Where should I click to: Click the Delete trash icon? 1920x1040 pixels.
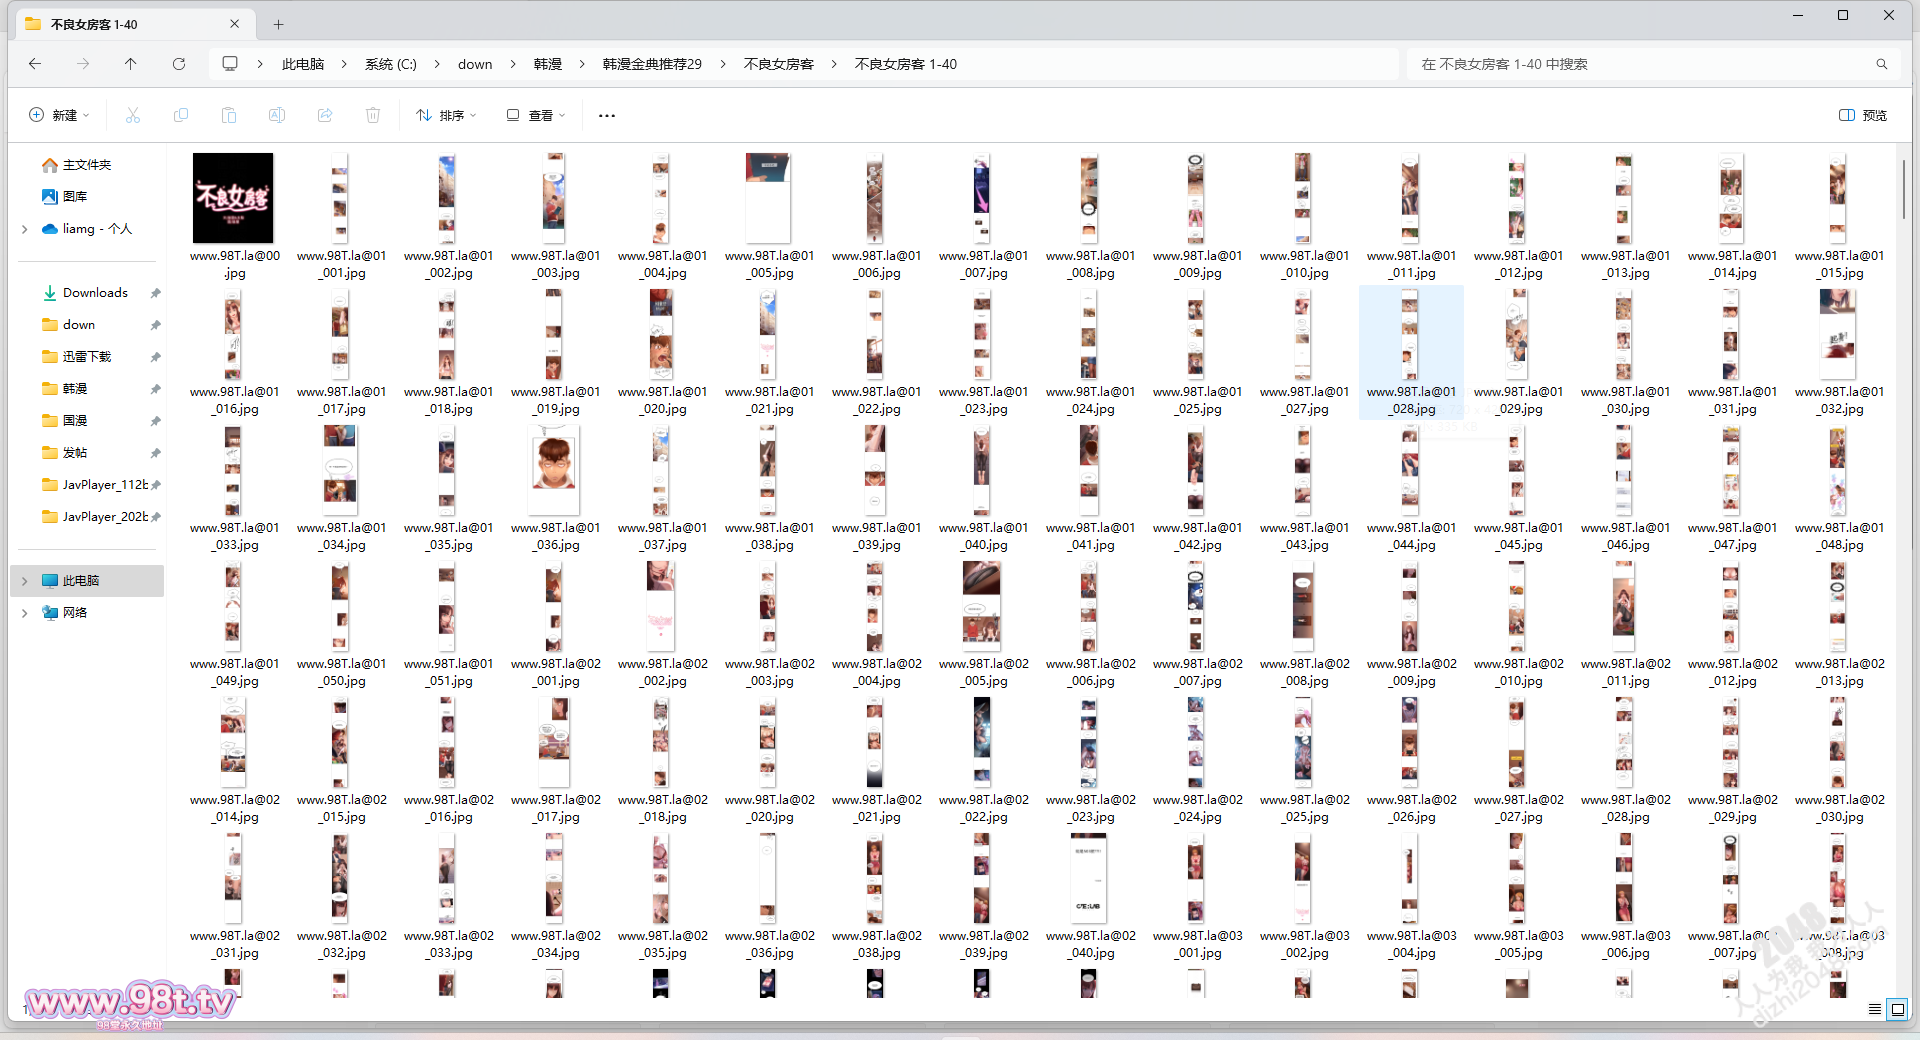[373, 115]
